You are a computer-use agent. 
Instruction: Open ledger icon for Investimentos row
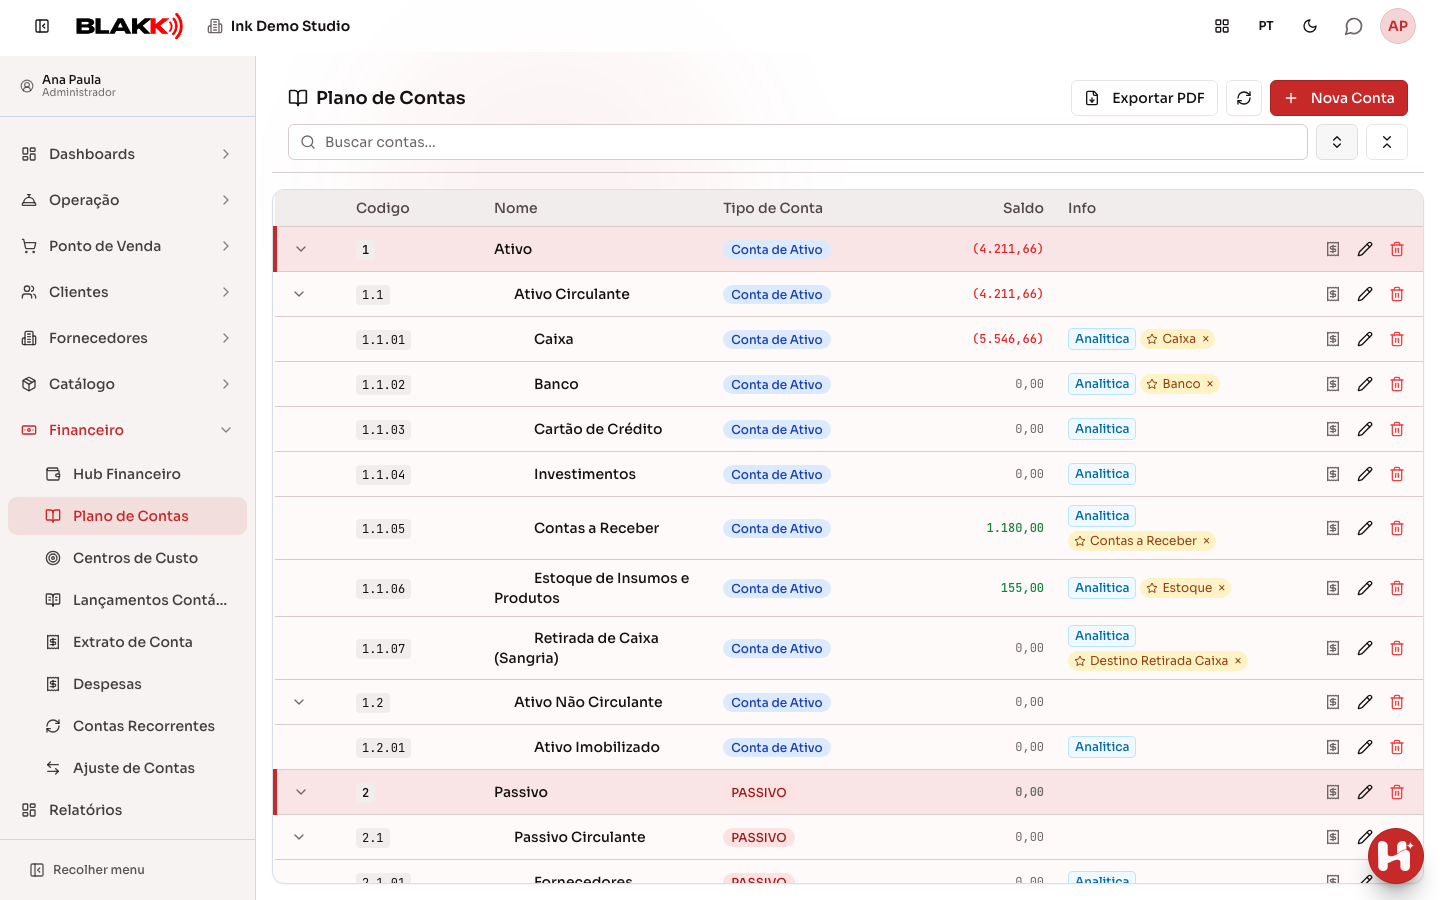click(x=1333, y=474)
